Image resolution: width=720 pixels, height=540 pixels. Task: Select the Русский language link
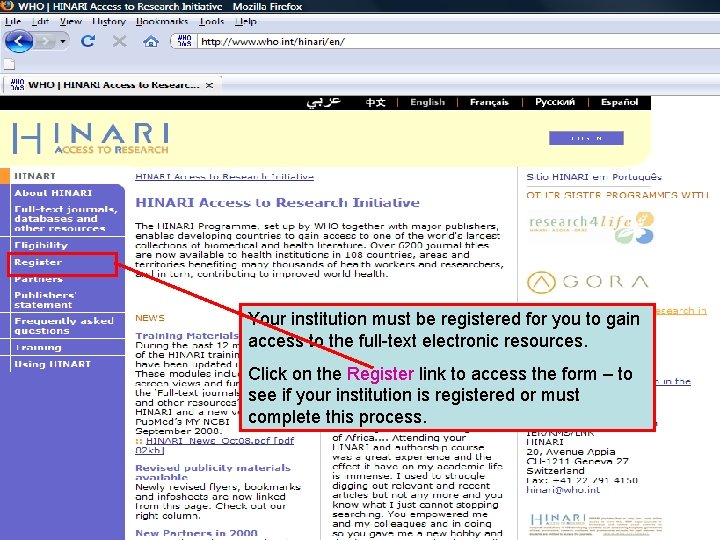[x=555, y=102]
